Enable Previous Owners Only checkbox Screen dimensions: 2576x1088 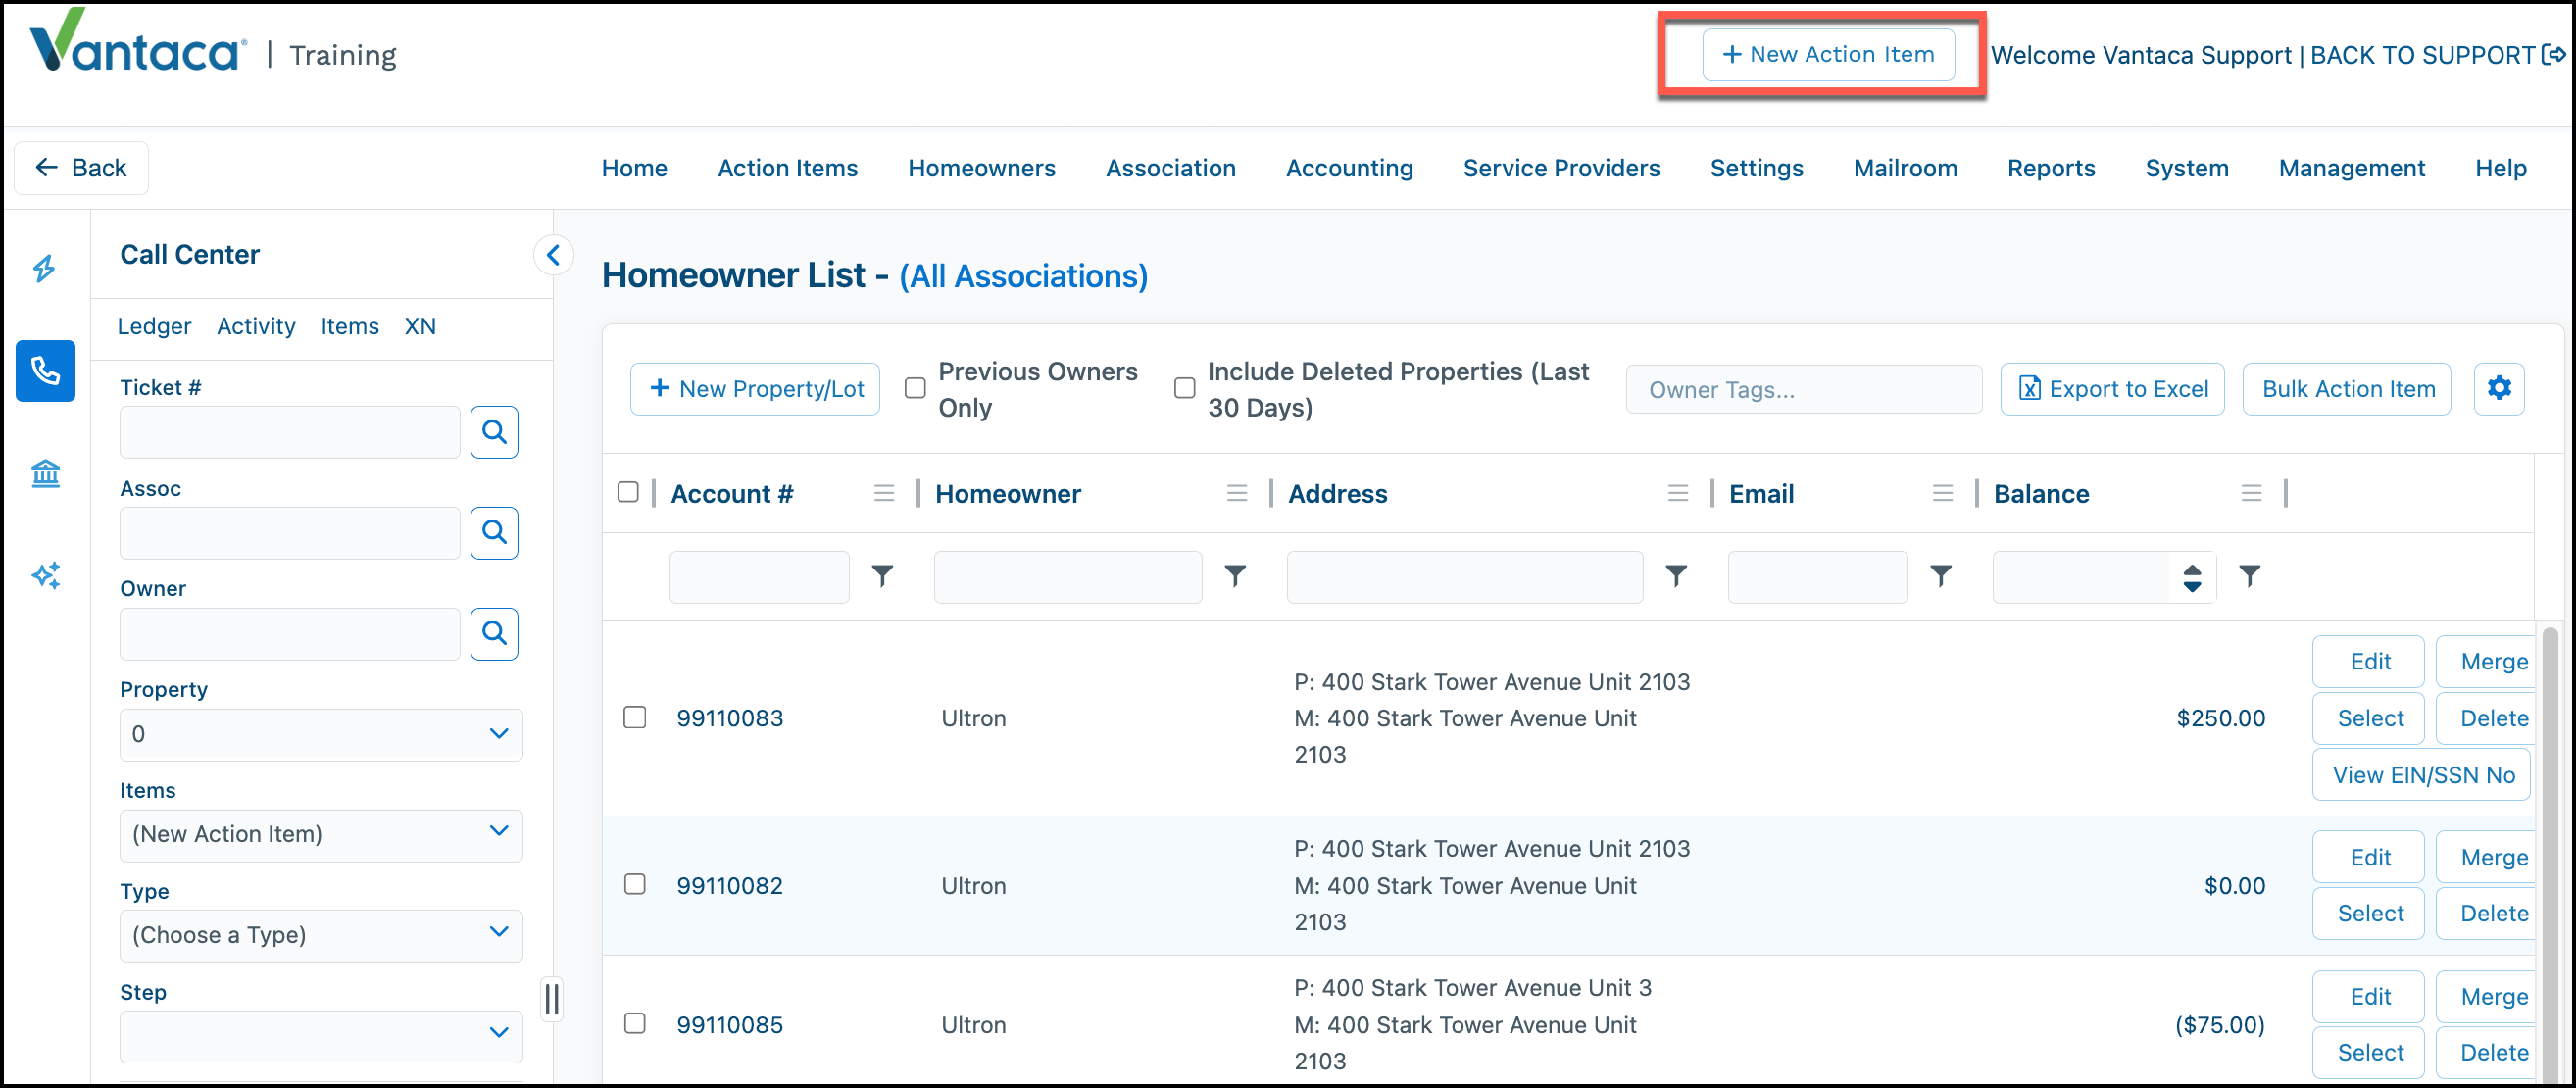[915, 388]
